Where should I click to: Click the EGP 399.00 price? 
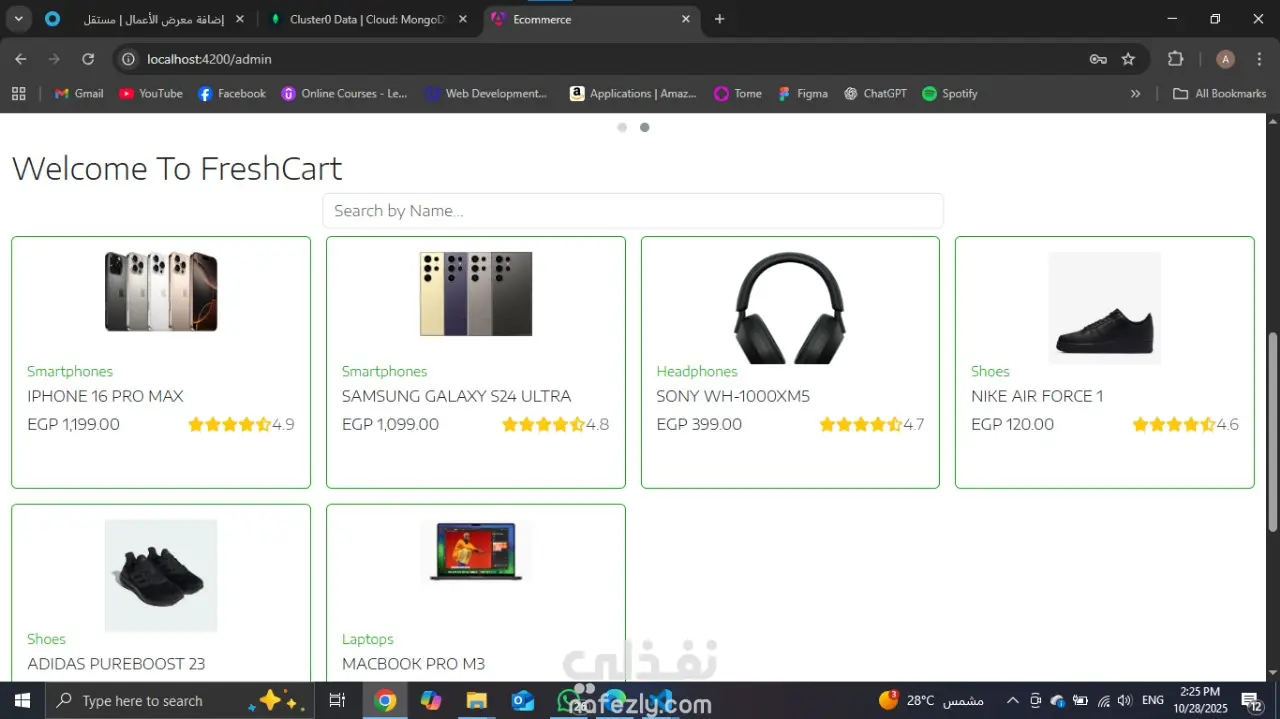point(699,424)
